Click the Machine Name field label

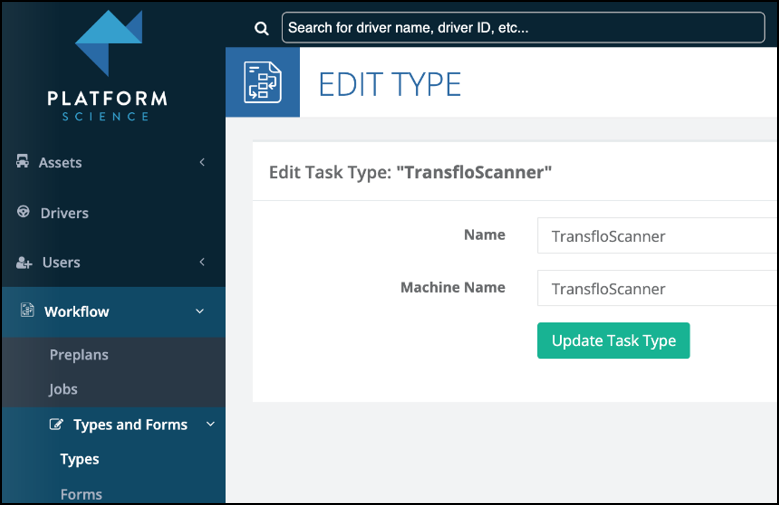point(453,287)
